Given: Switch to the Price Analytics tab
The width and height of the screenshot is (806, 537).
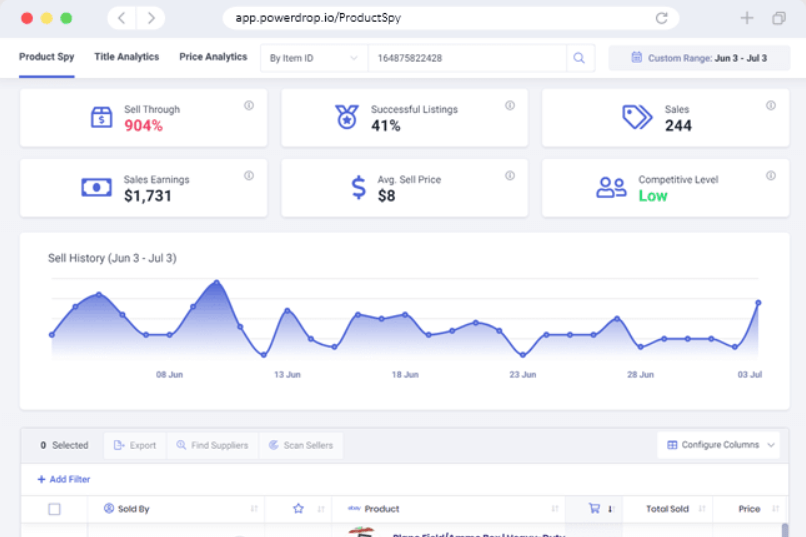Looking at the screenshot, I should (213, 57).
